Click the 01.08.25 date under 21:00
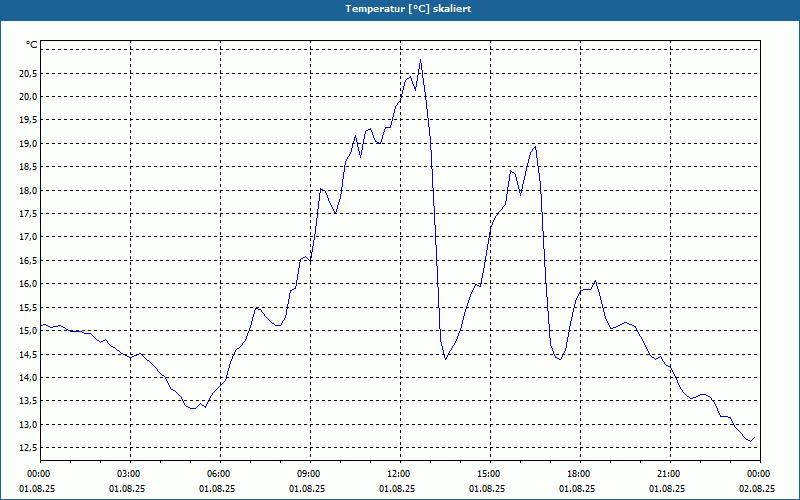The height and width of the screenshot is (500, 800). tap(667, 489)
